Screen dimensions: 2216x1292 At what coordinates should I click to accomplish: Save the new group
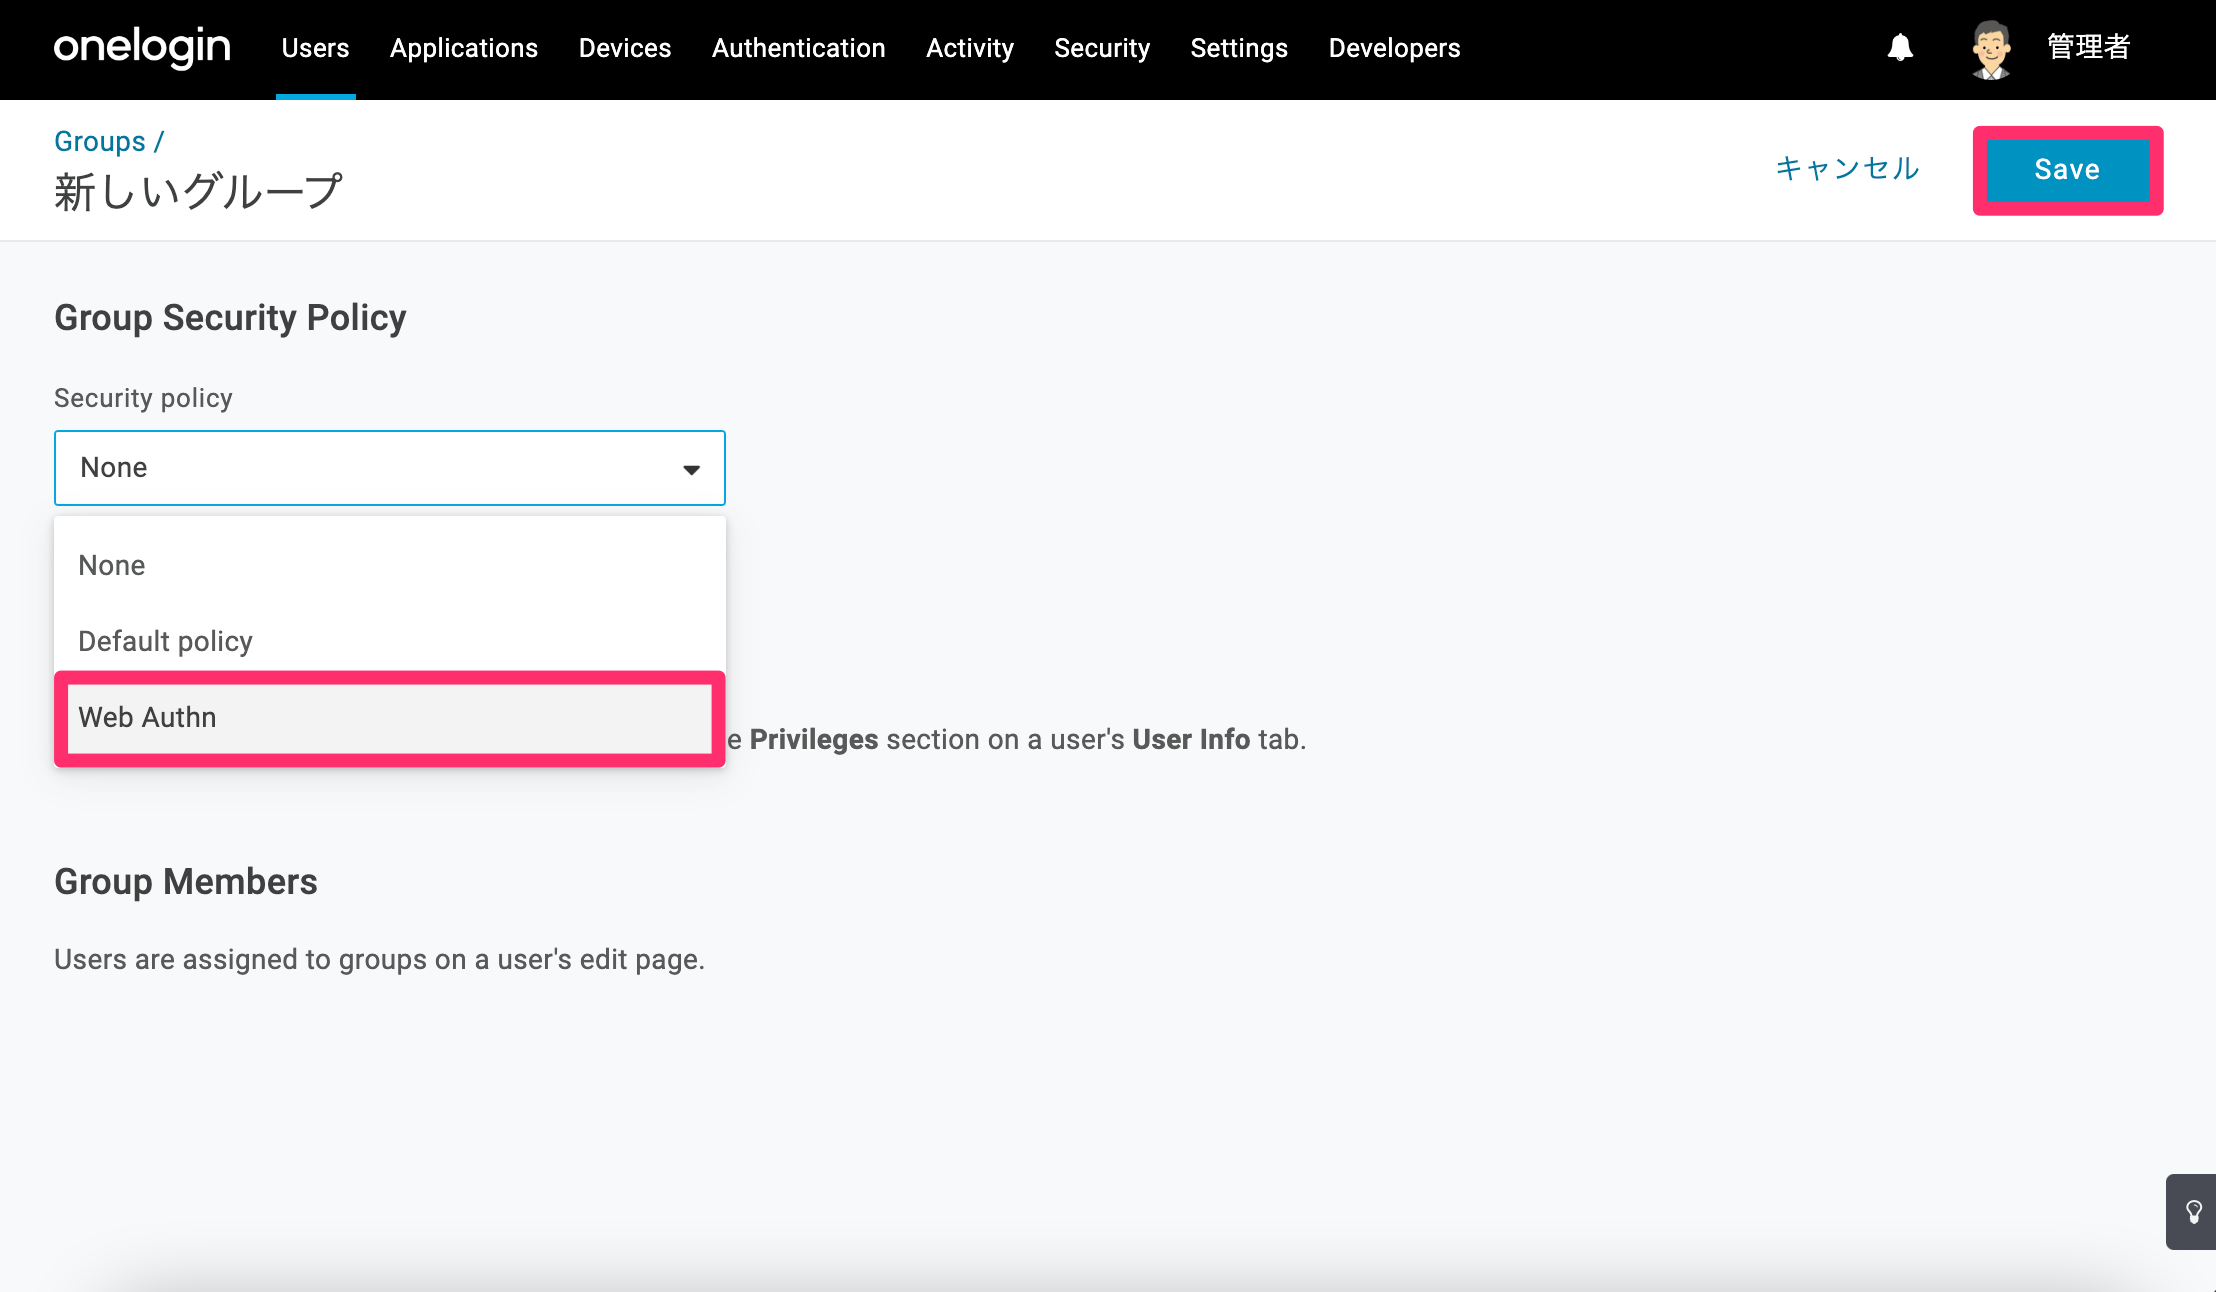tap(2067, 170)
